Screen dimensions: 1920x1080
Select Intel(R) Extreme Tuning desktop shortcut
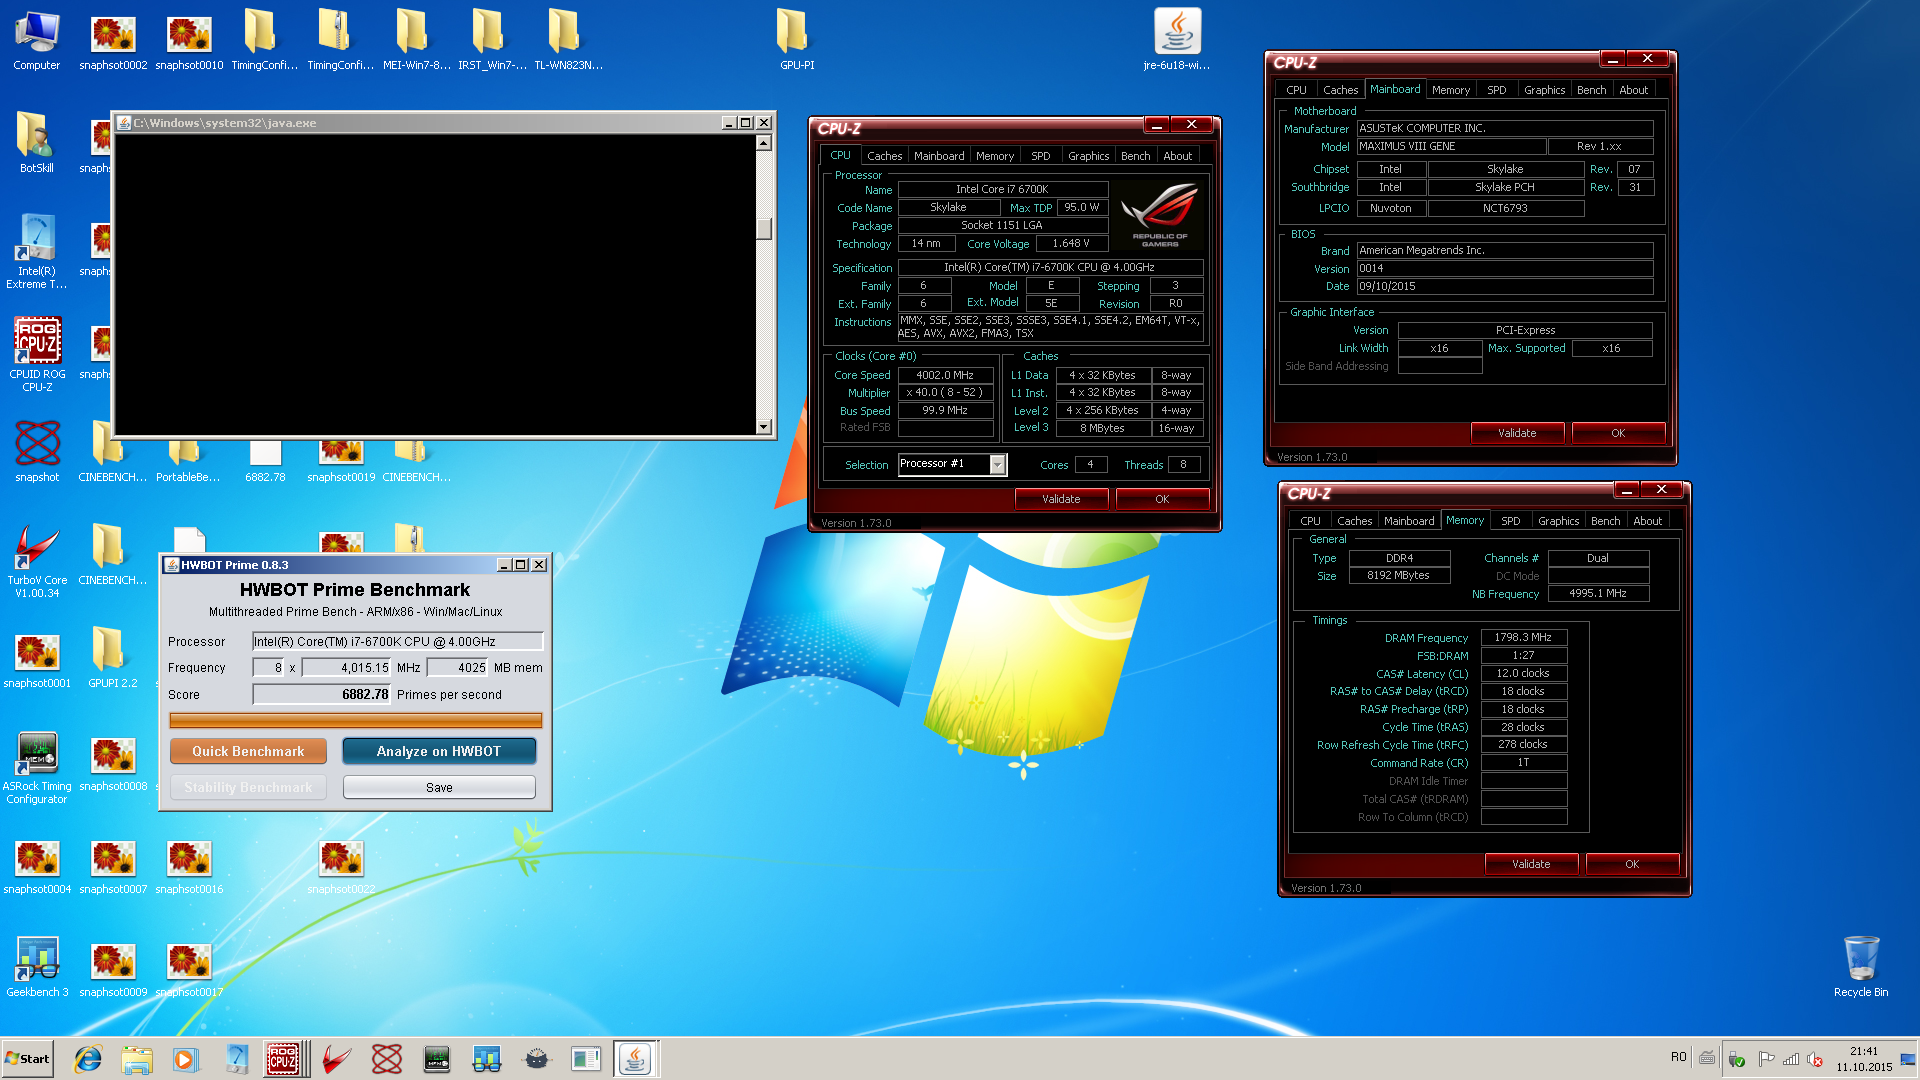[37, 252]
